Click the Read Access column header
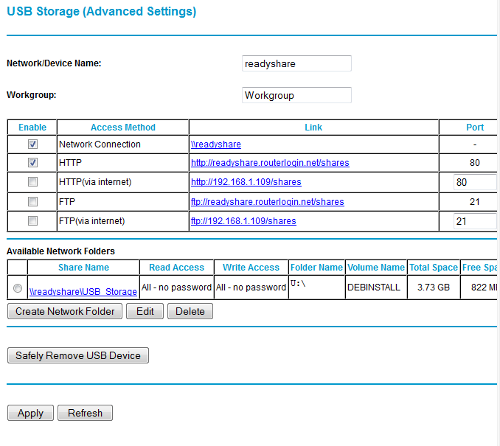 [x=177, y=267]
